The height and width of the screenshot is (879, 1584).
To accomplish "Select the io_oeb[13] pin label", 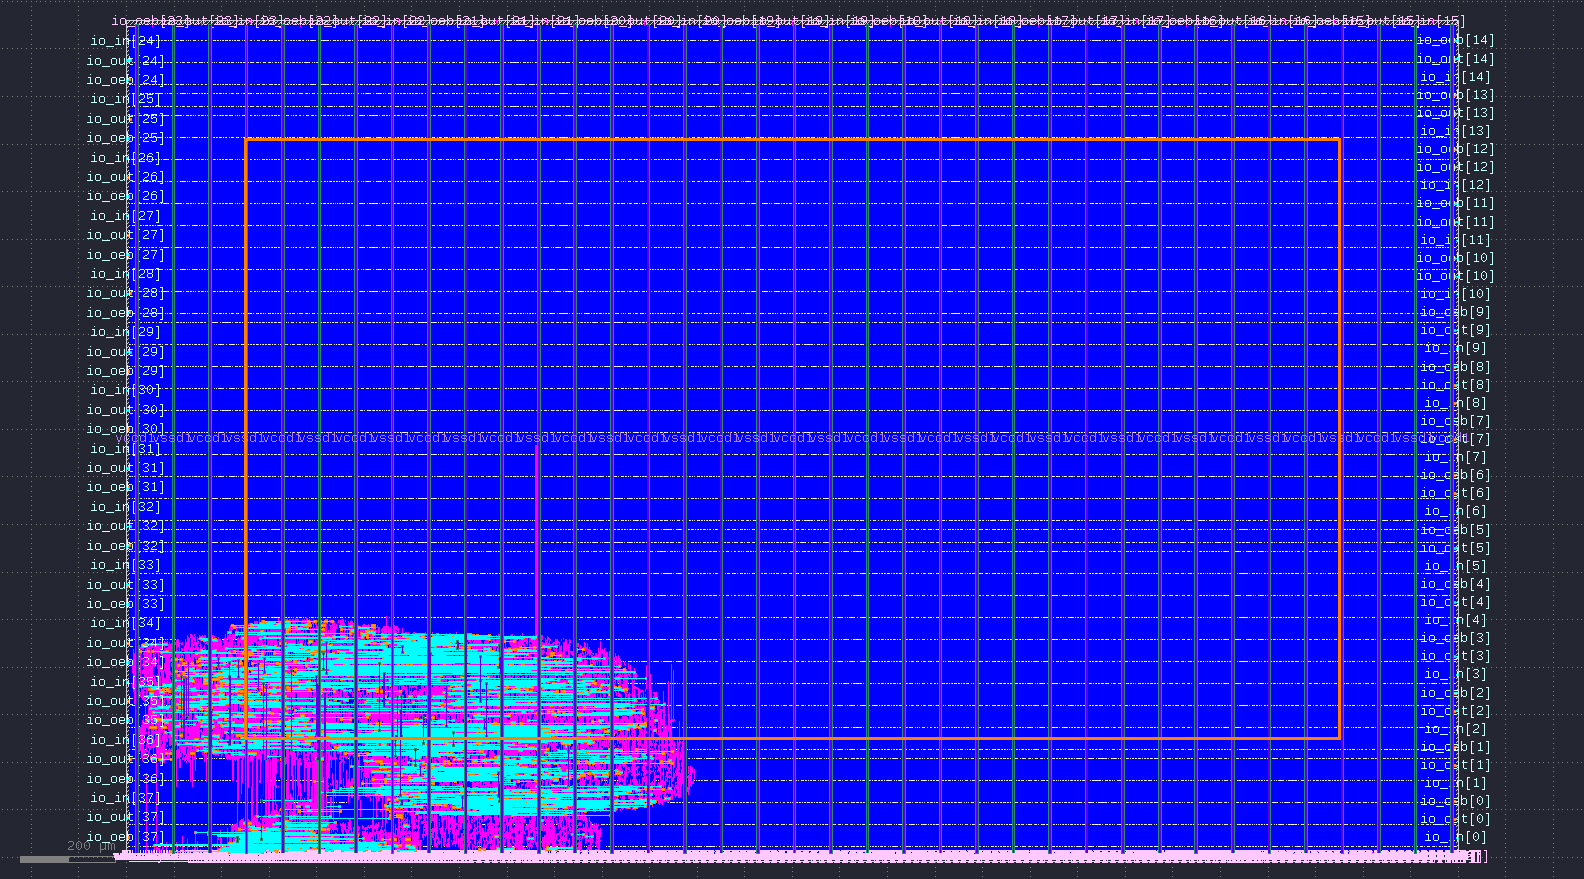I will click(x=1456, y=95).
